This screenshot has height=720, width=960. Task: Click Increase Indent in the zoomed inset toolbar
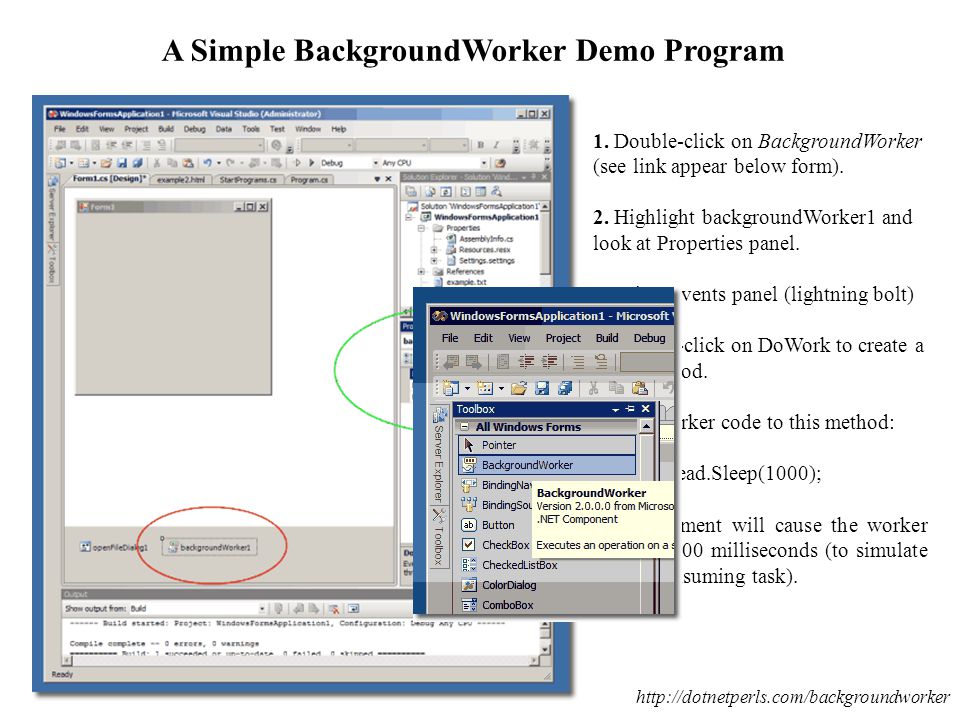[x=549, y=362]
